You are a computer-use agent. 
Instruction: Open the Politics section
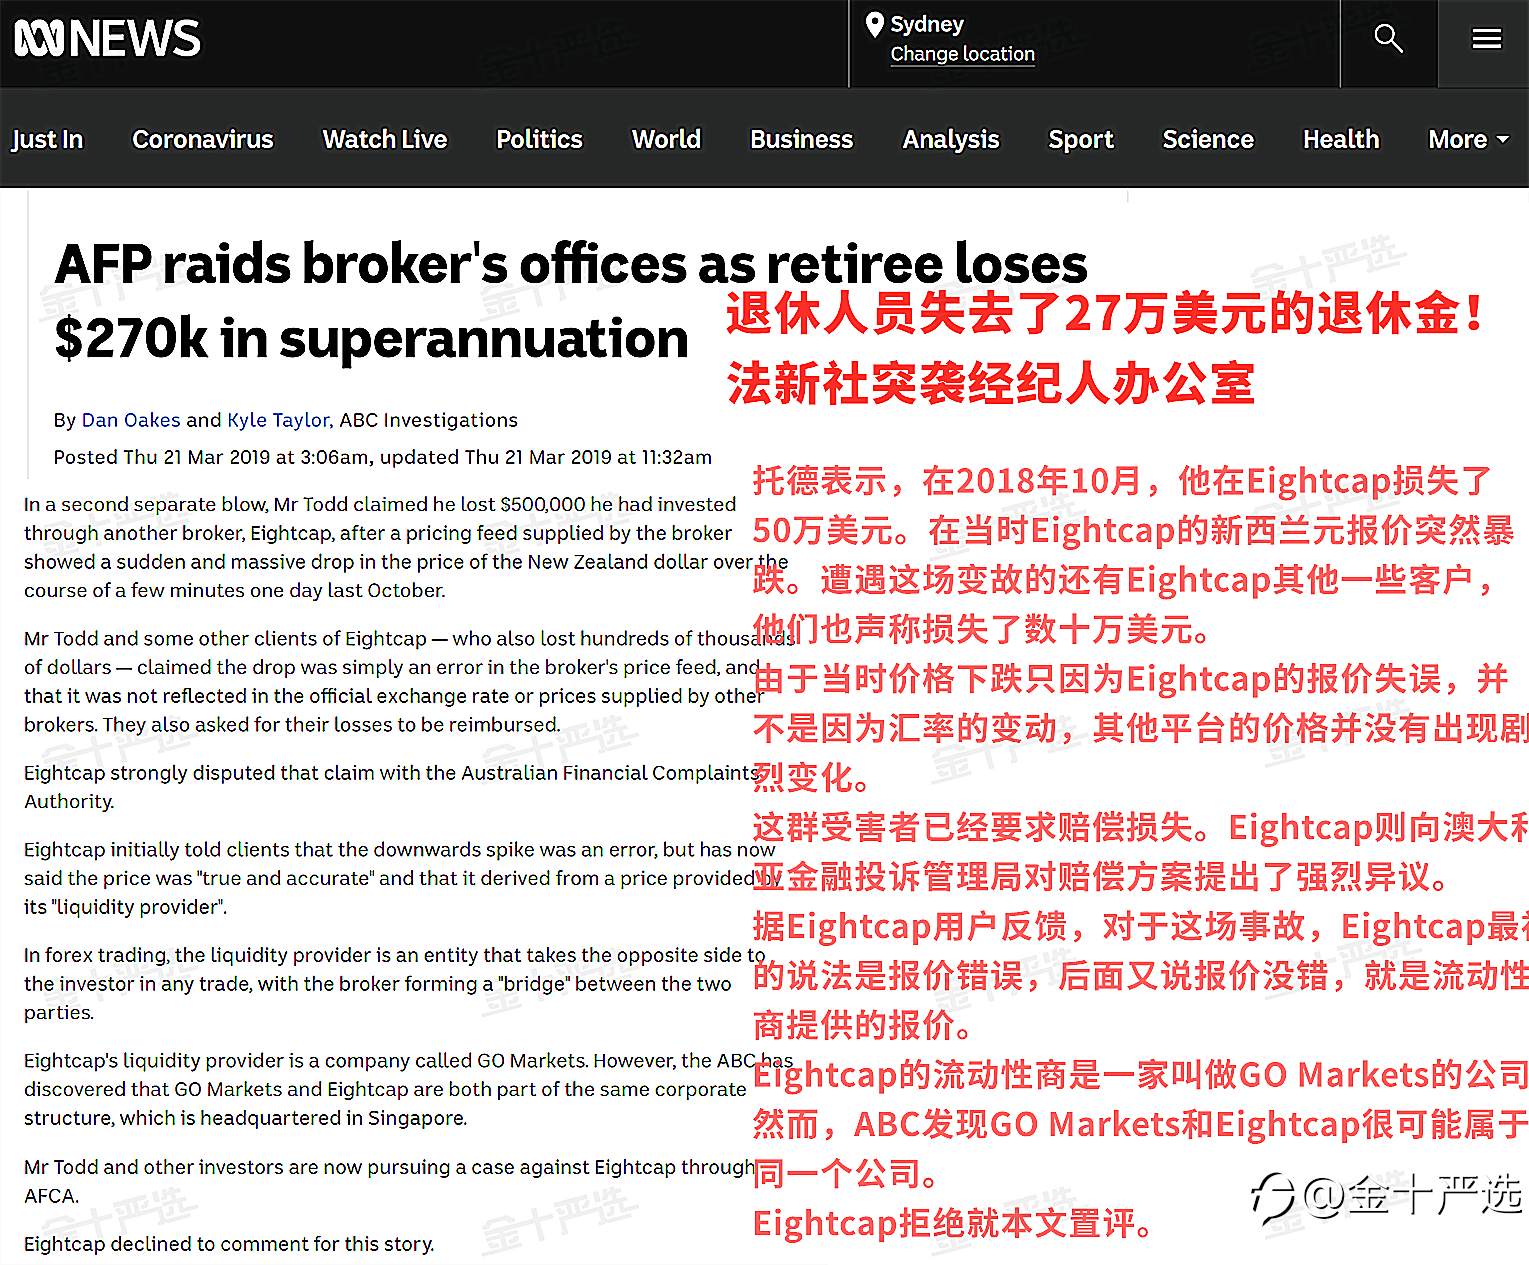(539, 139)
